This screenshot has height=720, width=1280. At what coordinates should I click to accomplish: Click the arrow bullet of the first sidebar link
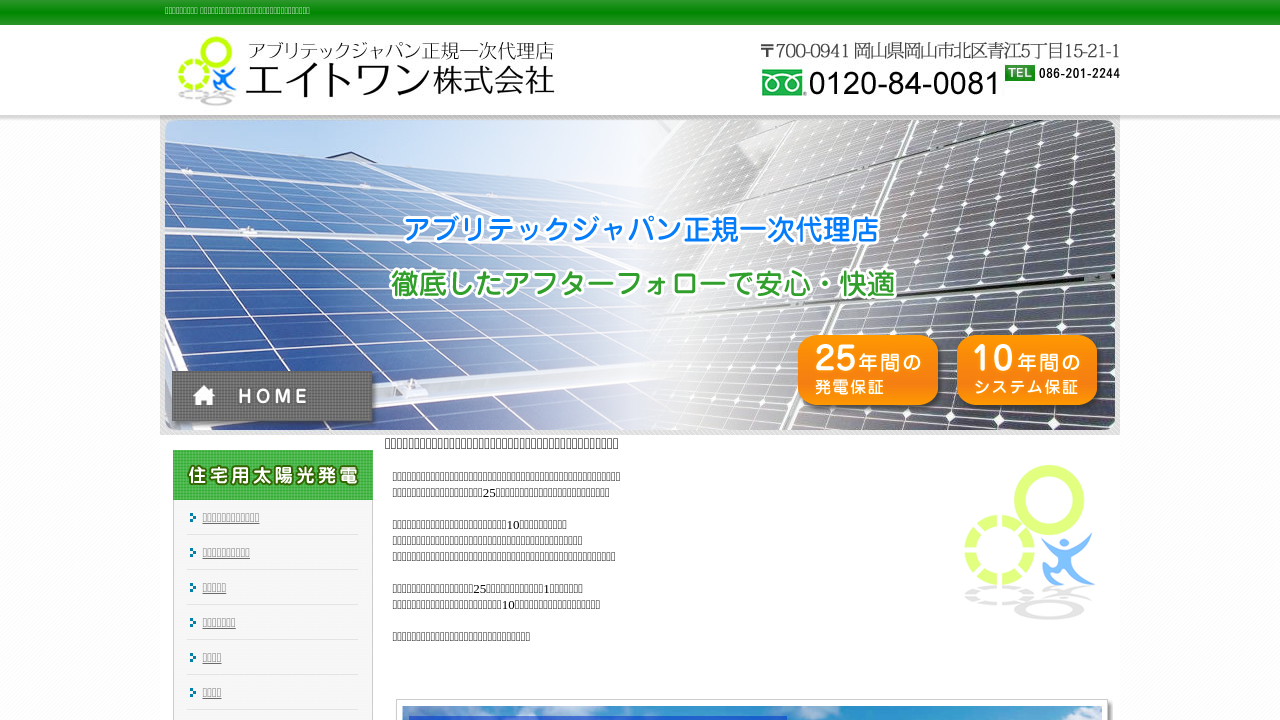click(x=193, y=518)
